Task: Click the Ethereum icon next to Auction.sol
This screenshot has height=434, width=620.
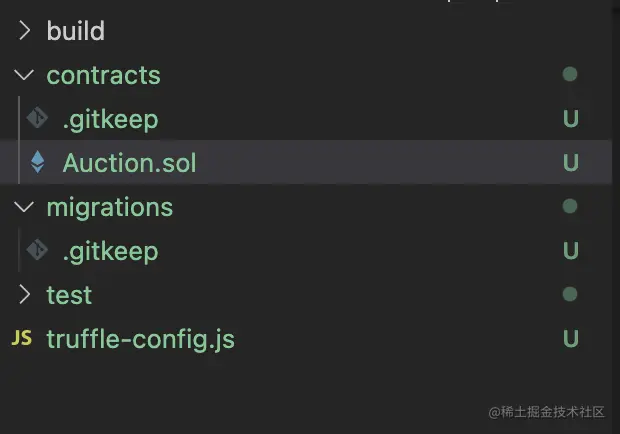Action: coord(38,163)
